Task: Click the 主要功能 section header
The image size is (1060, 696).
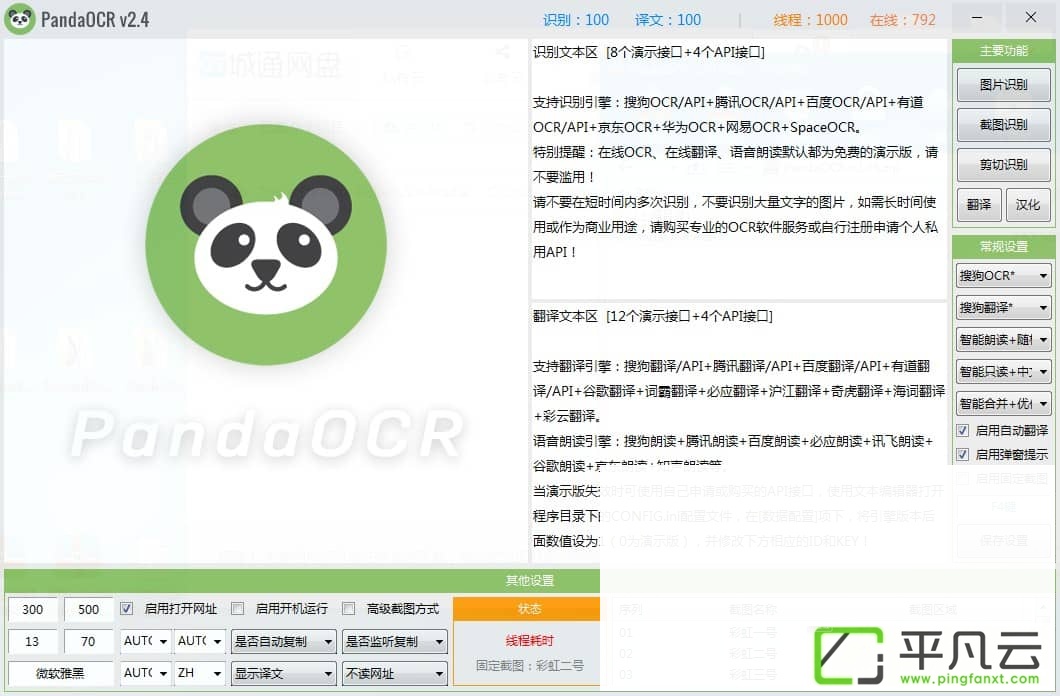Action: [1003, 51]
